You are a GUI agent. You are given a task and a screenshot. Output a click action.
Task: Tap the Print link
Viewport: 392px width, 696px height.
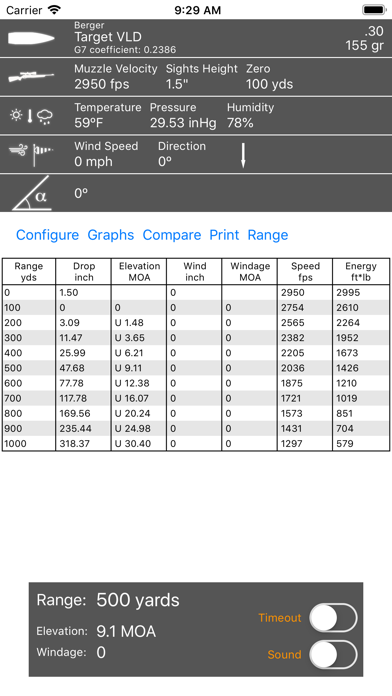tap(224, 235)
